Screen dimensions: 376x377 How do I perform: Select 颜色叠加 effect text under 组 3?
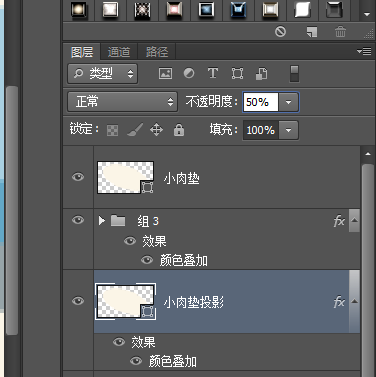point(184,260)
